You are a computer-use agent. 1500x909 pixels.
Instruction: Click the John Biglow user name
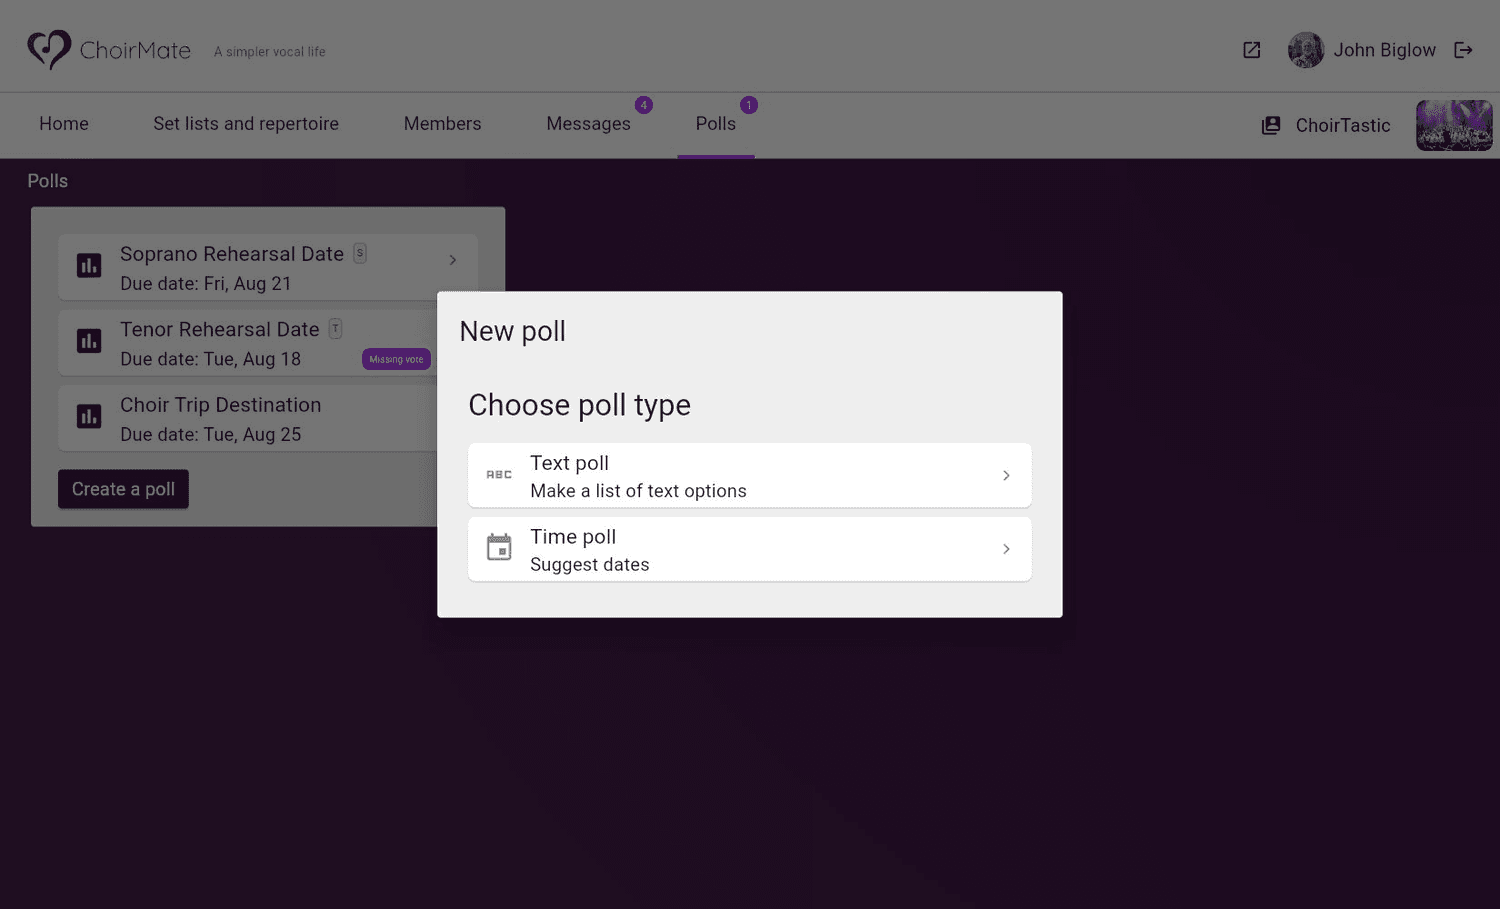1384,50
